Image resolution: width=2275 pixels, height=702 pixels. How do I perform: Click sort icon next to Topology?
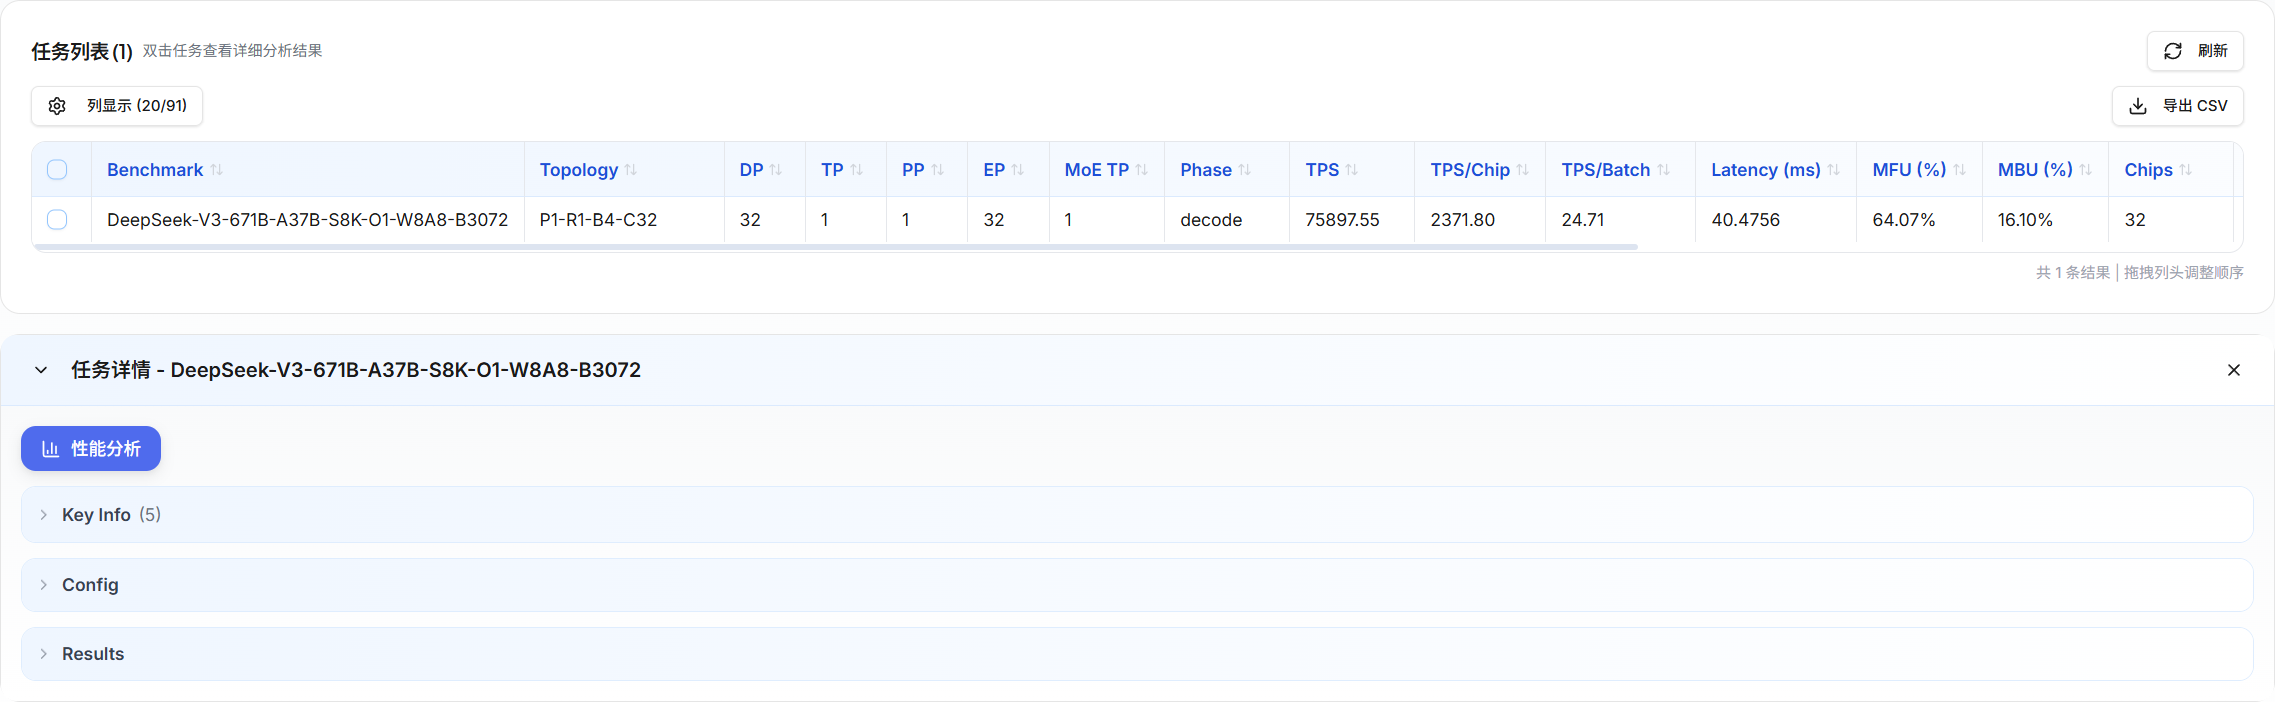click(x=631, y=170)
